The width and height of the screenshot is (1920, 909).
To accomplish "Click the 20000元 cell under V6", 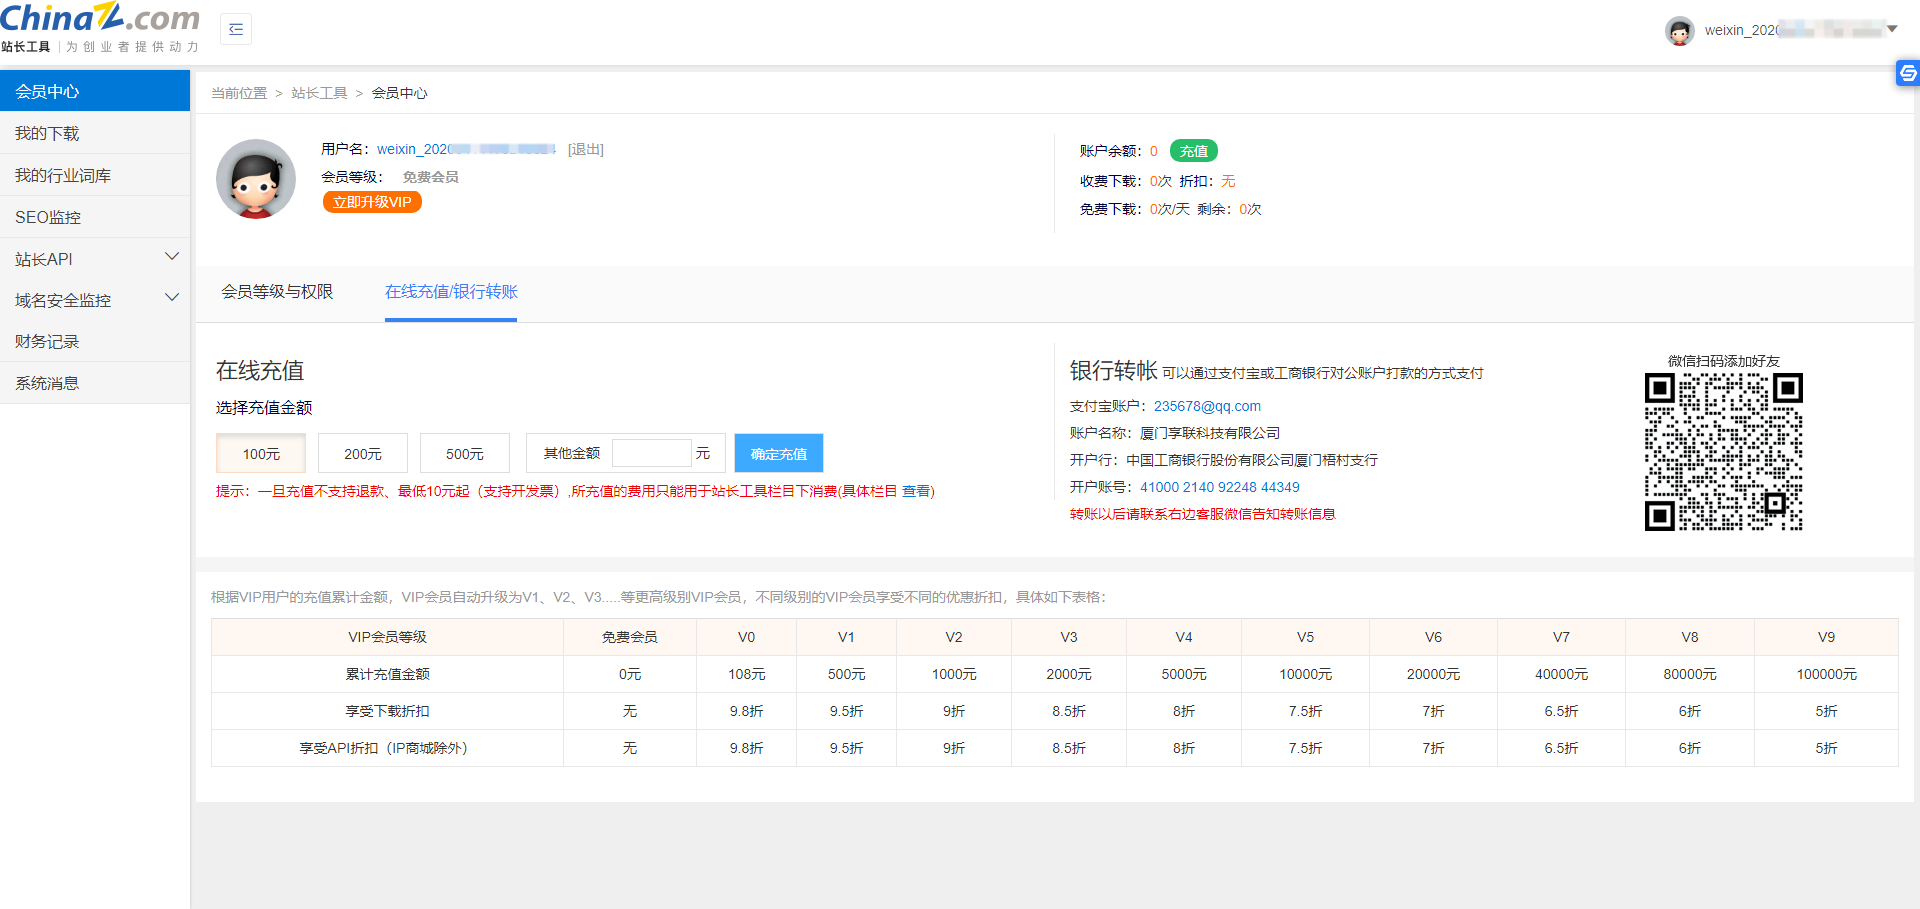I will point(1433,674).
